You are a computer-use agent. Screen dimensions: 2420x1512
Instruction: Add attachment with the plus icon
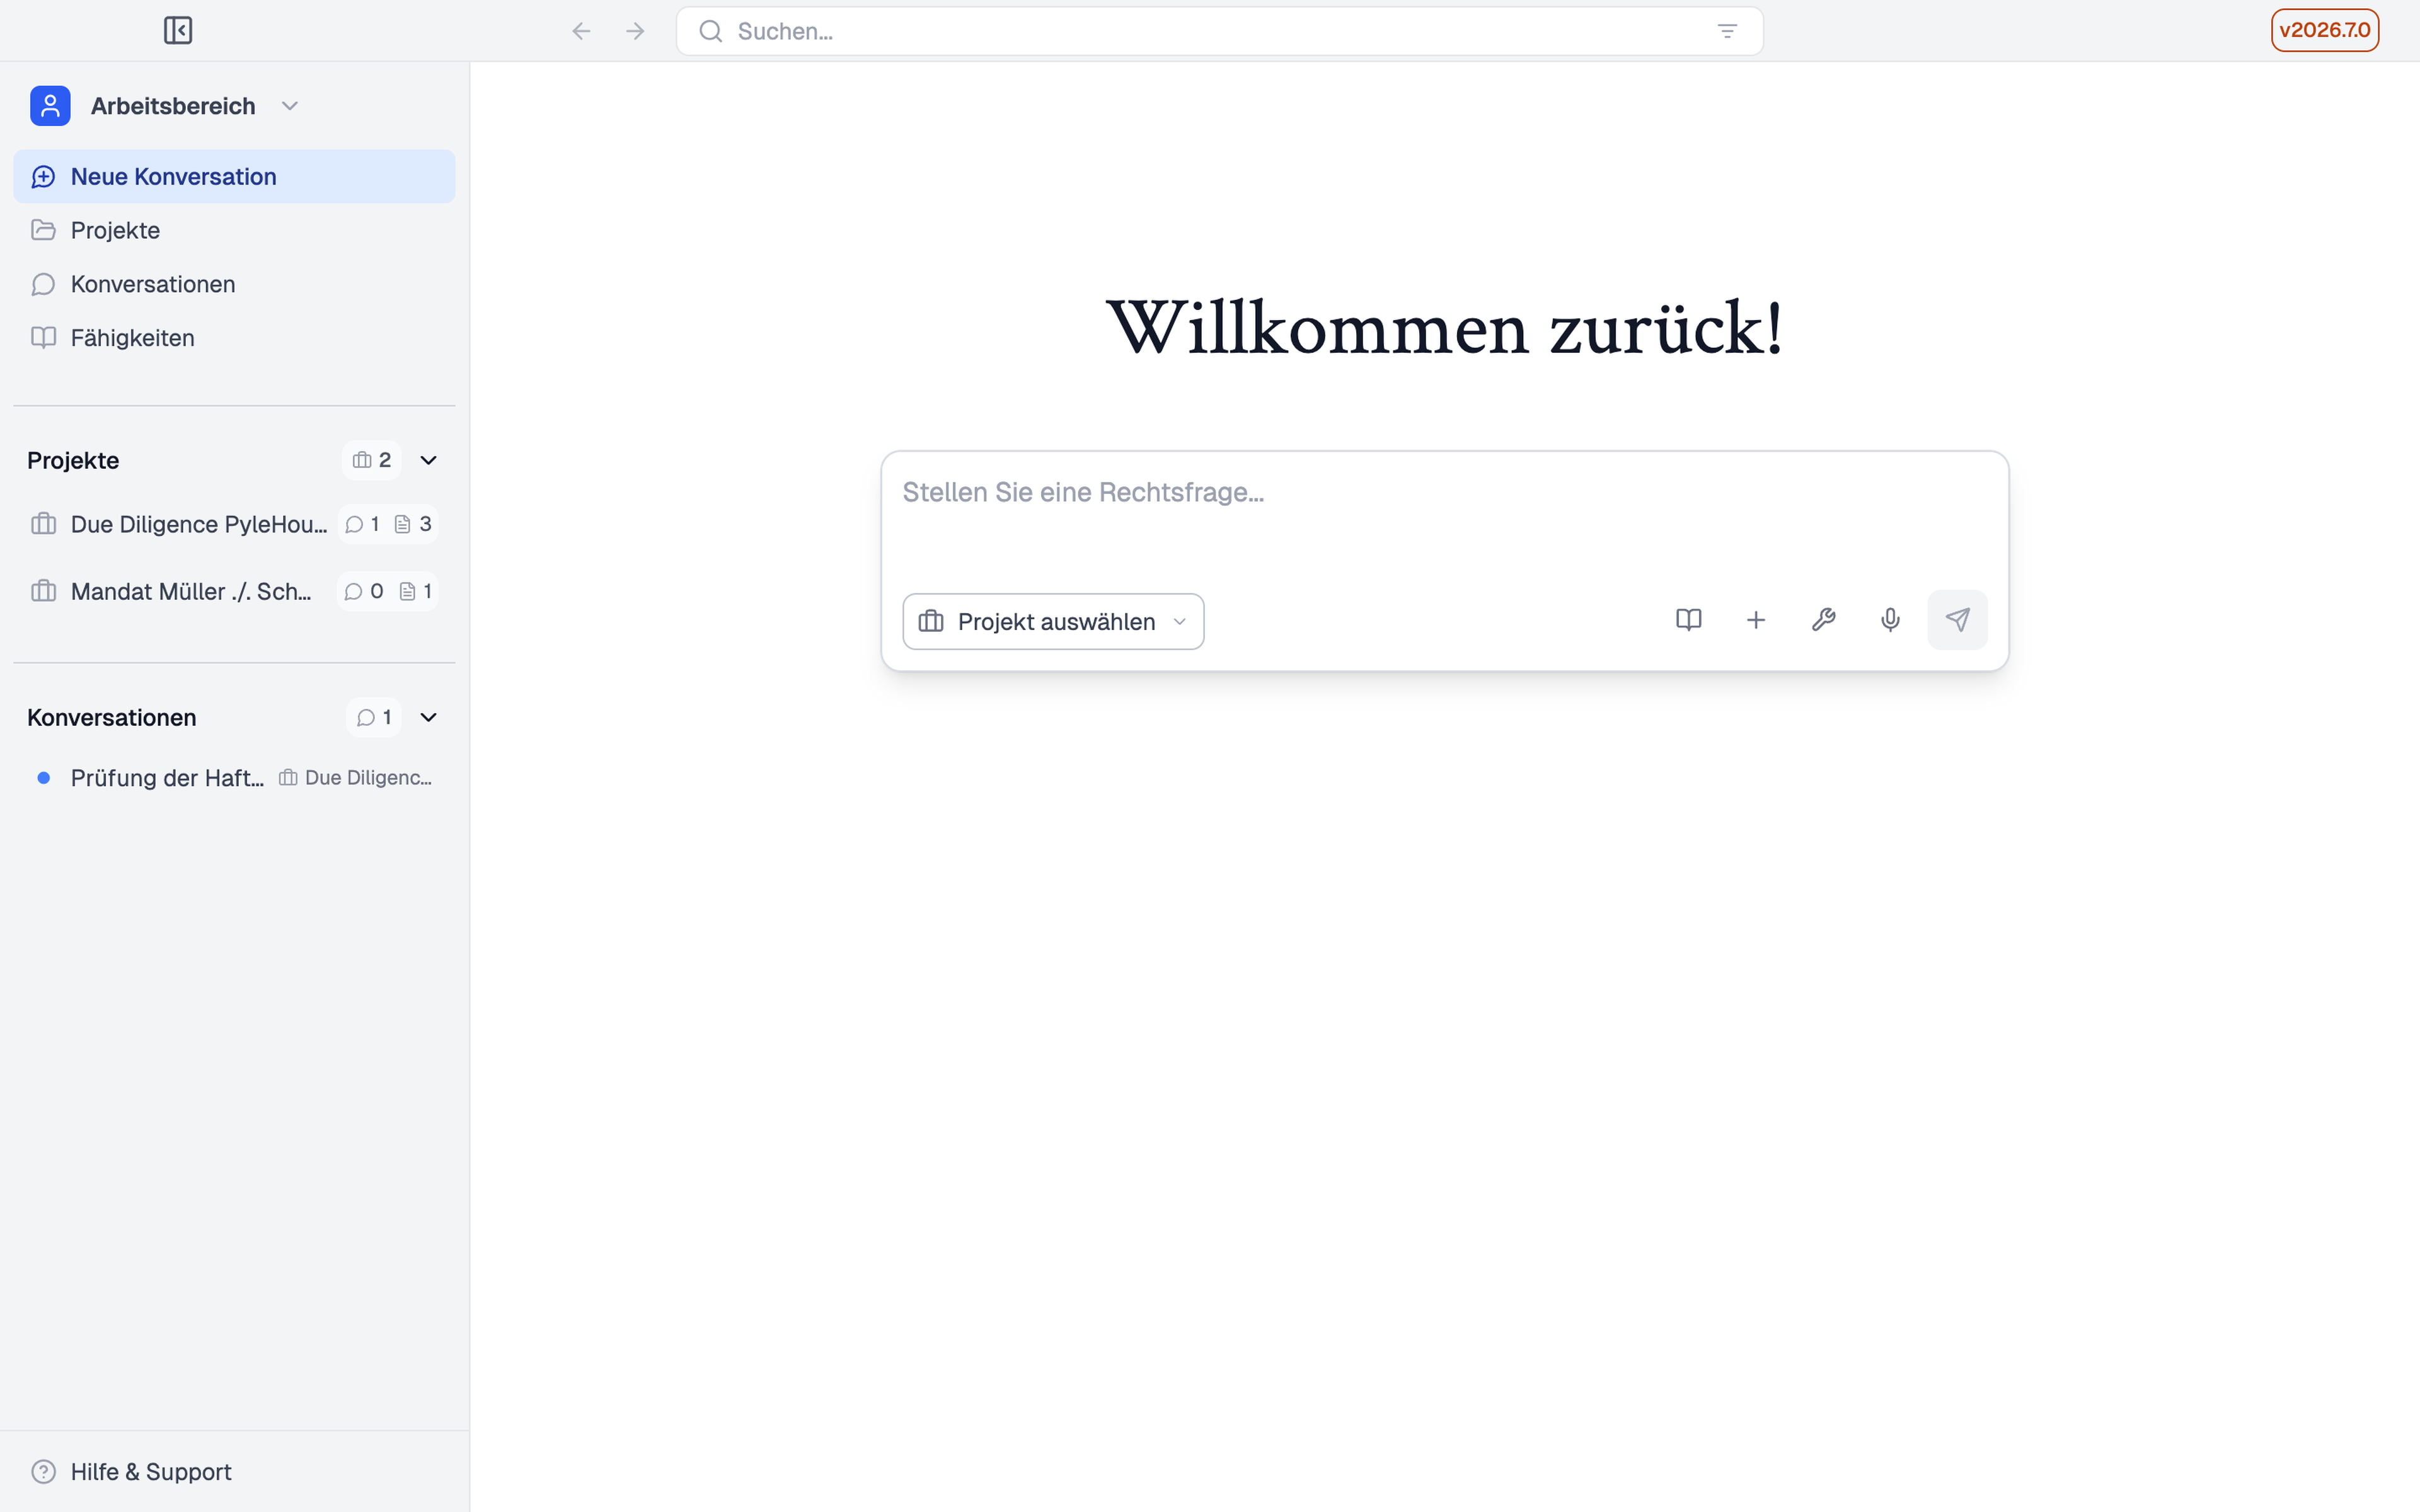pyautogui.click(x=1756, y=620)
